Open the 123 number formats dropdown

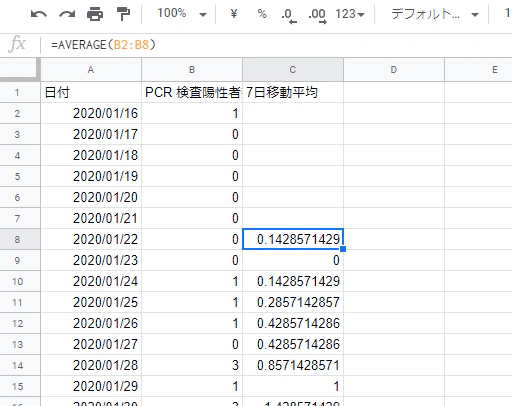pyautogui.click(x=350, y=14)
